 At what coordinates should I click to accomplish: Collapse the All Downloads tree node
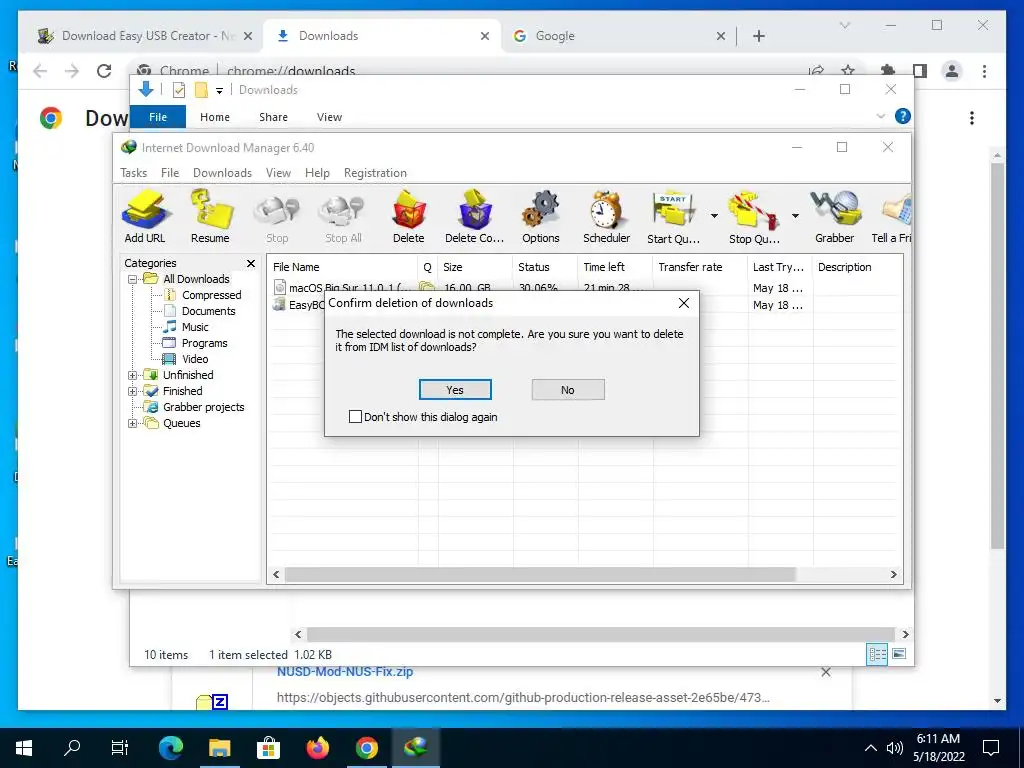(x=133, y=280)
